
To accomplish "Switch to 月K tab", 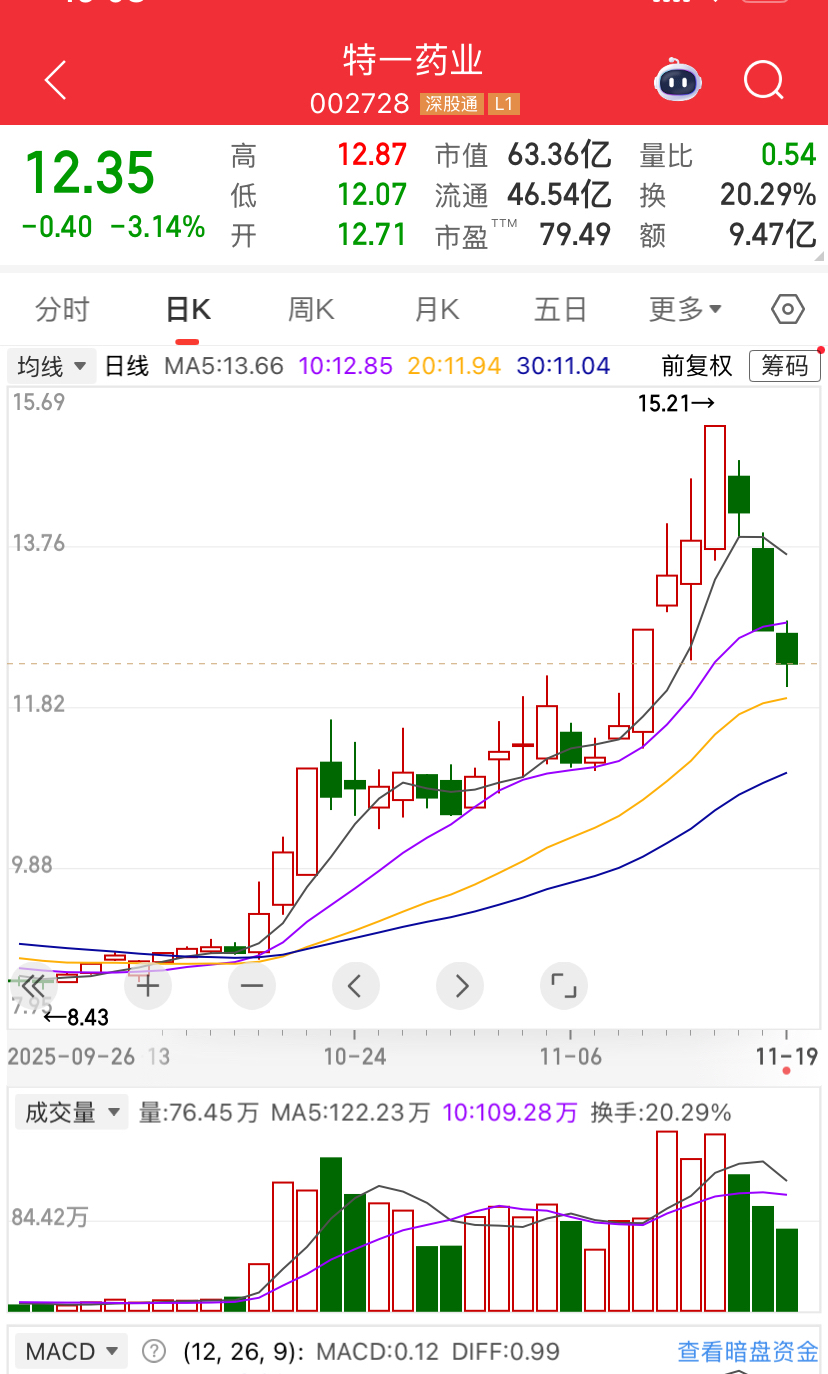I will 436,310.
